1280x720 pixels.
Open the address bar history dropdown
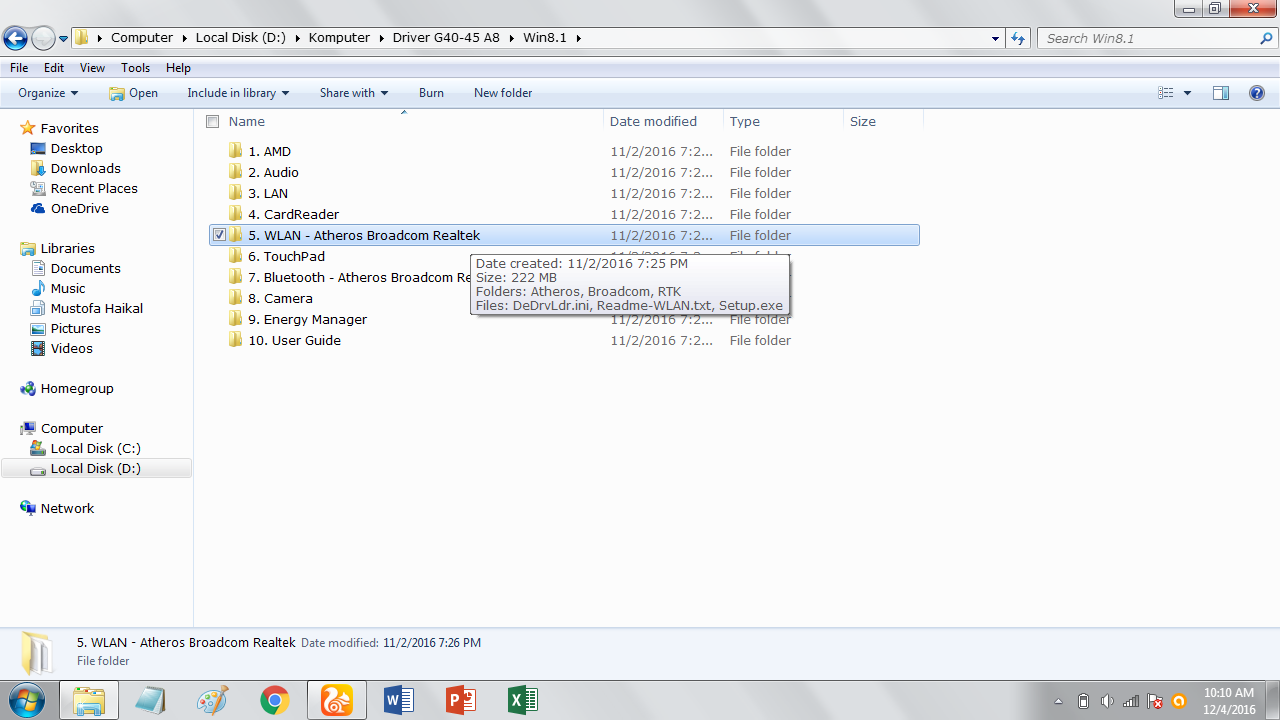tap(995, 38)
